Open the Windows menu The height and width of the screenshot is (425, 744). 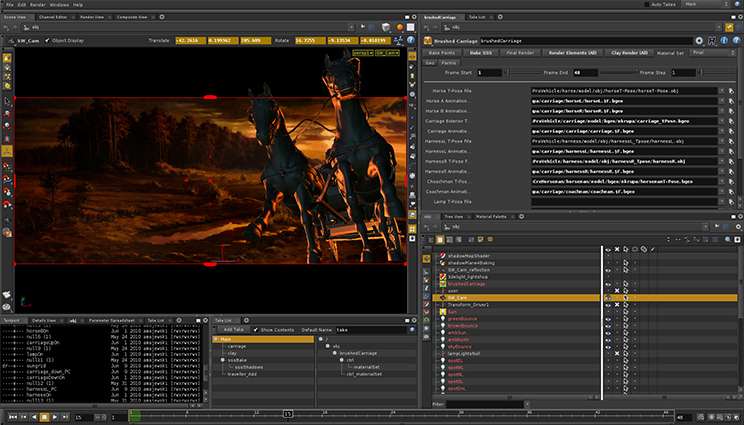point(59,4)
